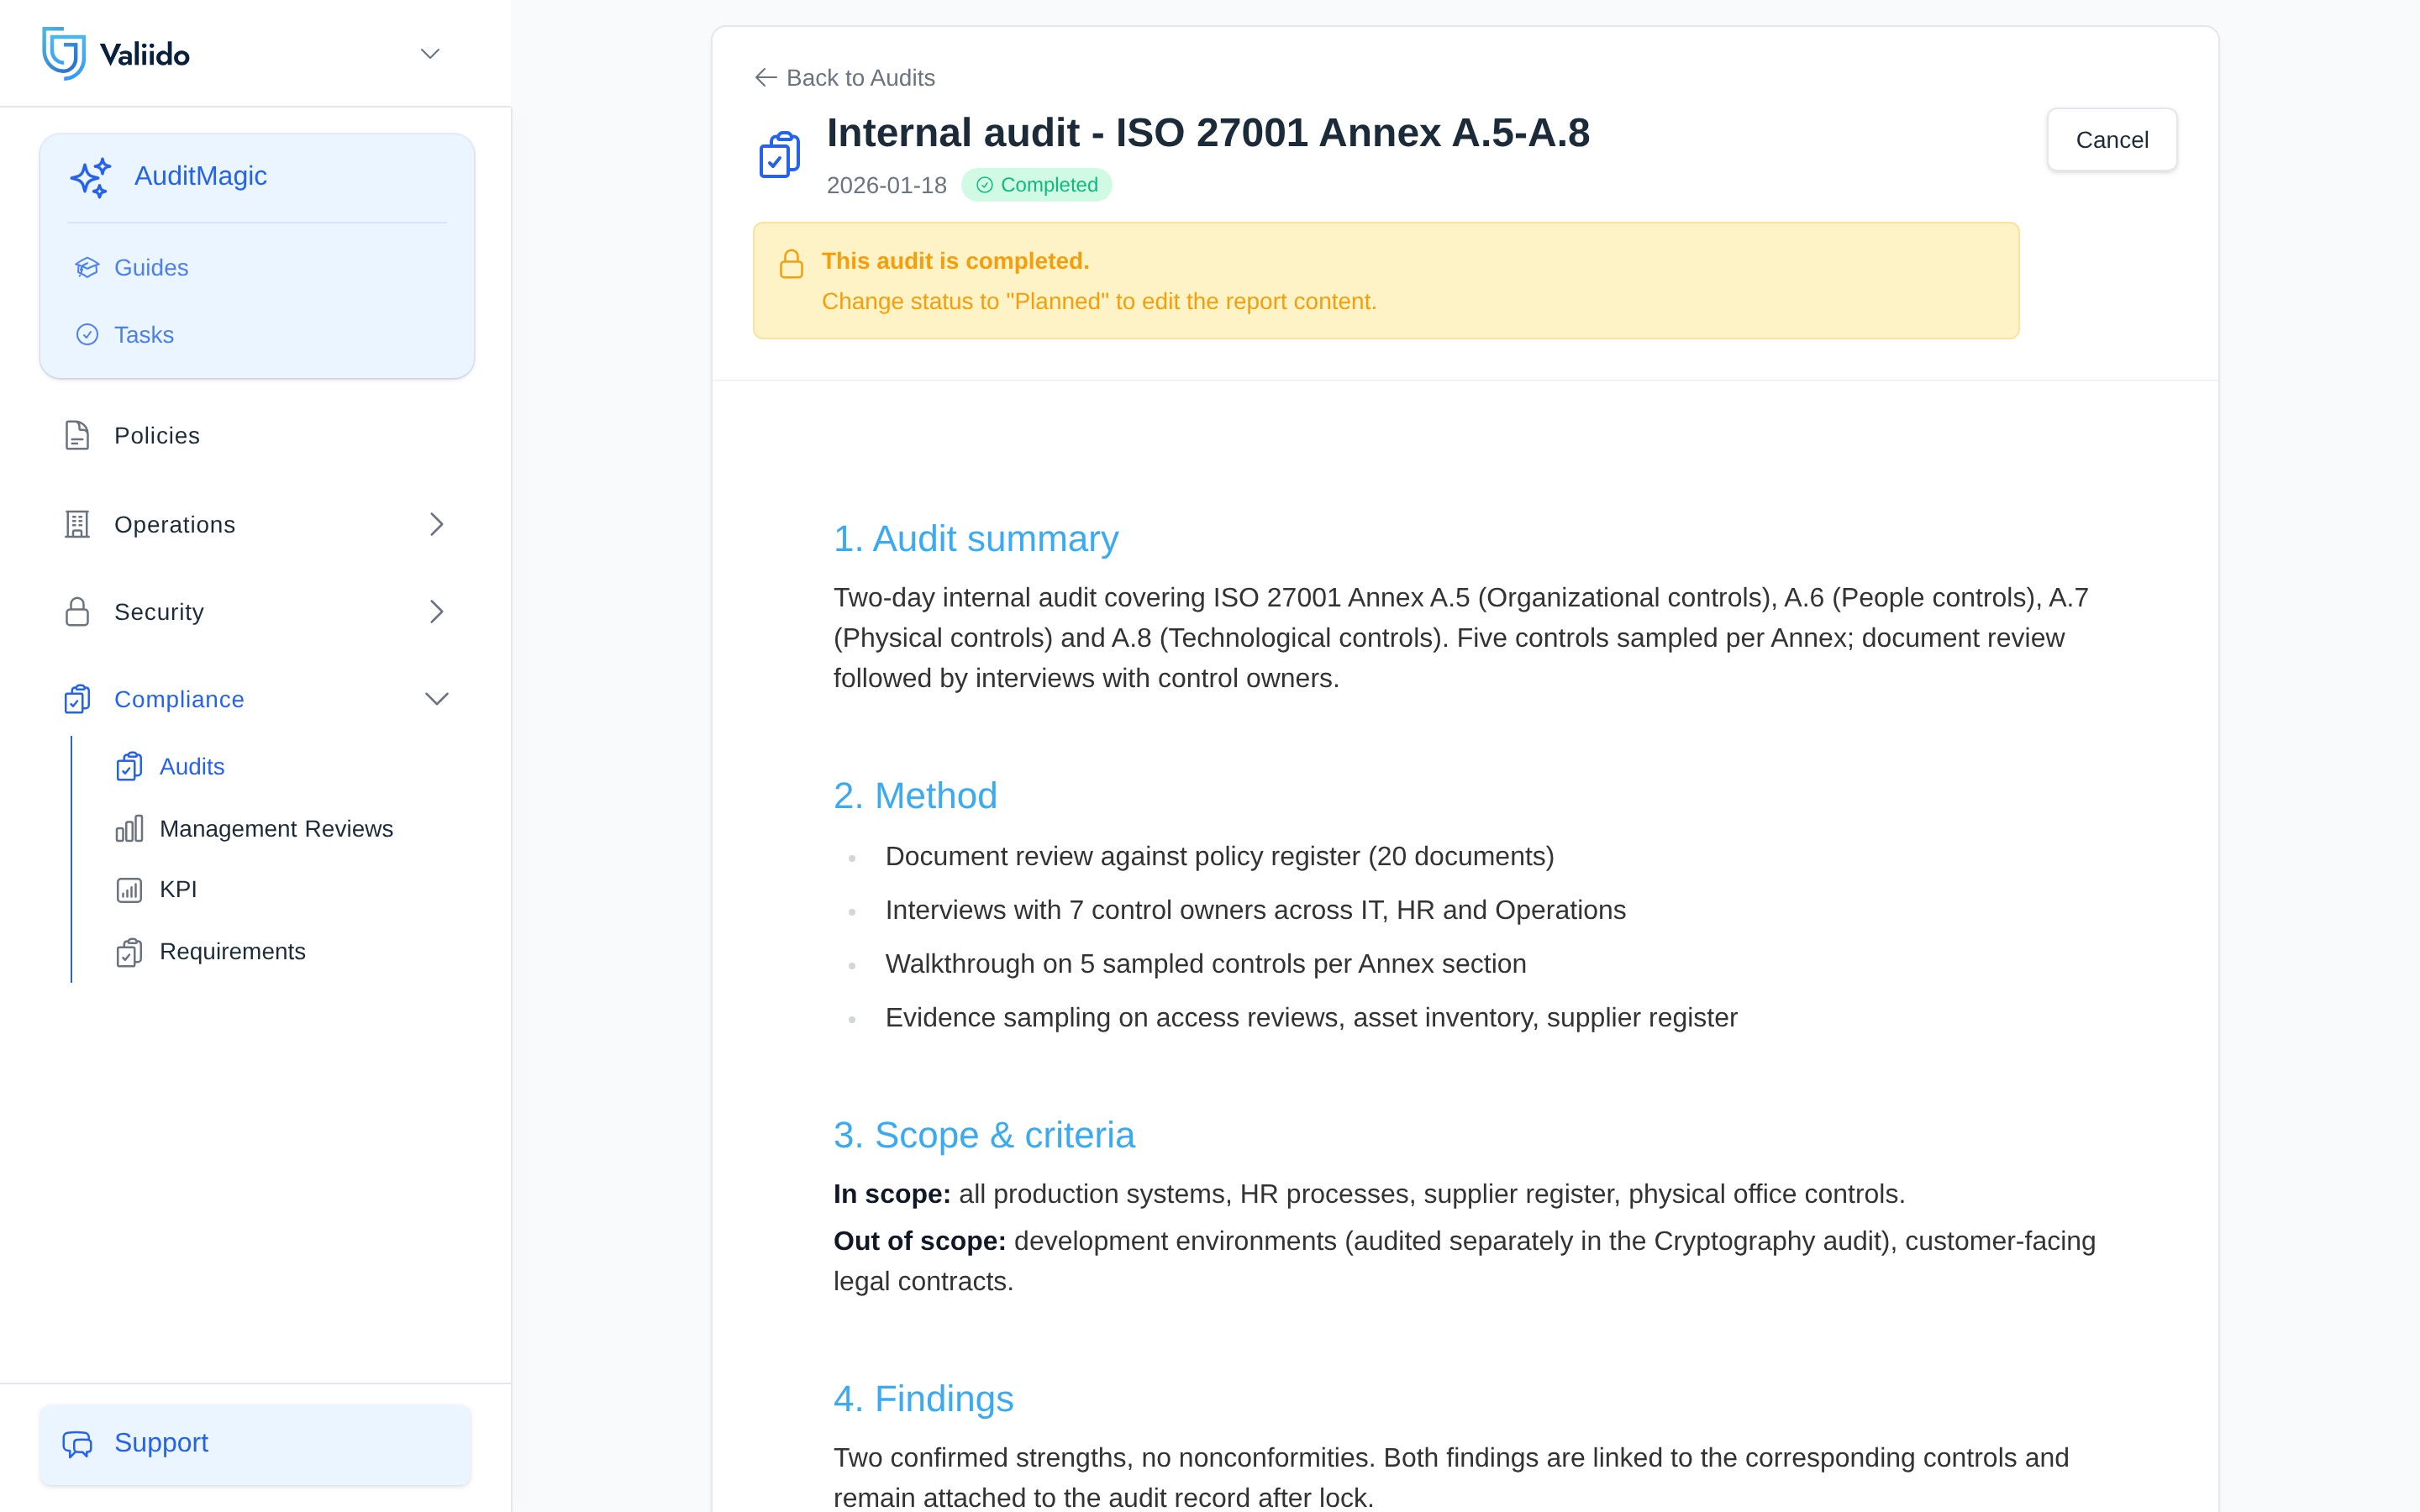Go to Policies in sidebar
2420x1512 pixels.
(157, 435)
